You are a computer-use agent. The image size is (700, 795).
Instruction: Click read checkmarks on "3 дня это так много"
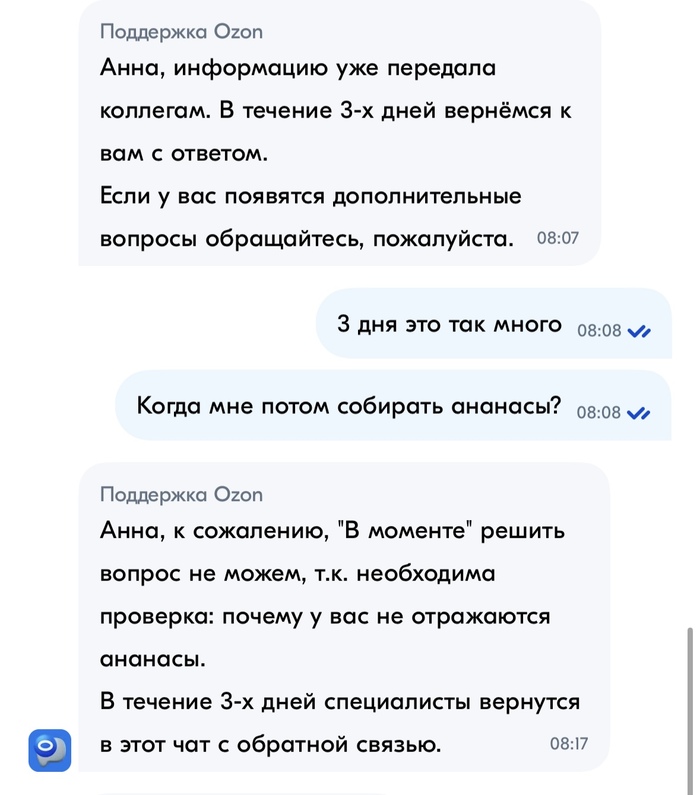click(638, 332)
